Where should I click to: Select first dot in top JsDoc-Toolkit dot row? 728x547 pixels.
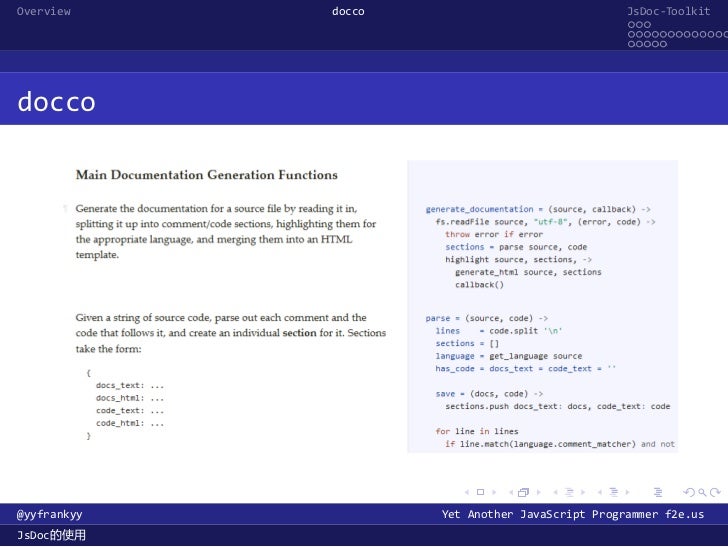coord(631,25)
